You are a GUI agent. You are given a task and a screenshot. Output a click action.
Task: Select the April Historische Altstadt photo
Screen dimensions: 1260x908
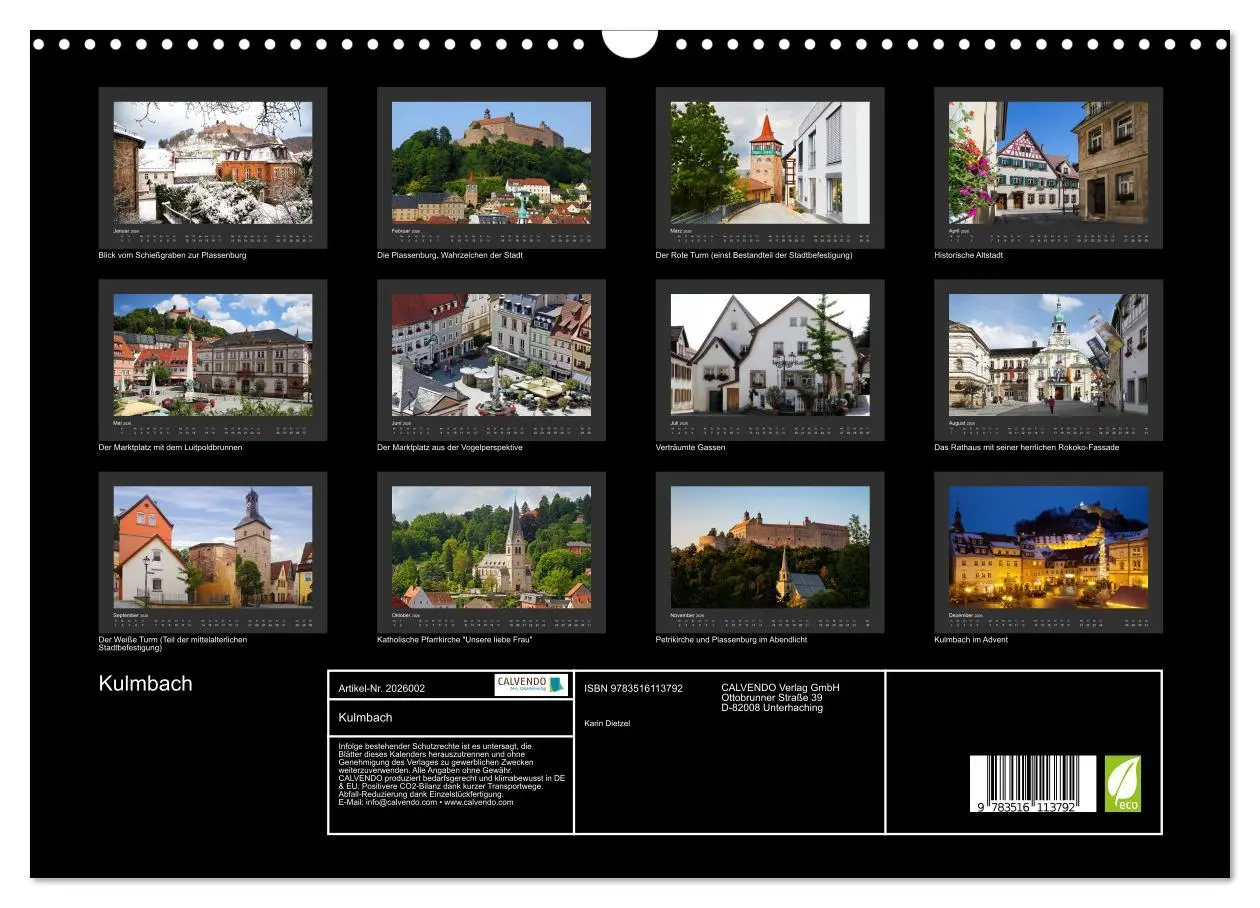[x=1048, y=162]
